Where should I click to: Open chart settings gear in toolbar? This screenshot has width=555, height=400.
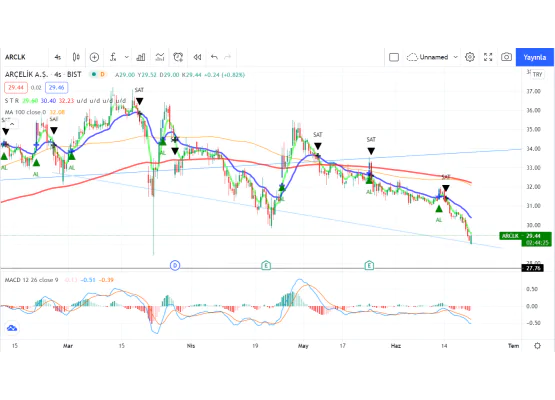pyautogui.click(x=470, y=57)
